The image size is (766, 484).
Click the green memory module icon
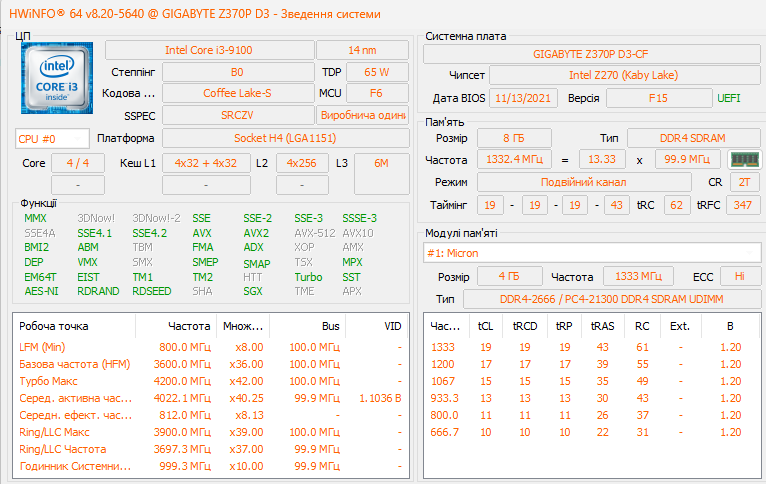(x=744, y=159)
